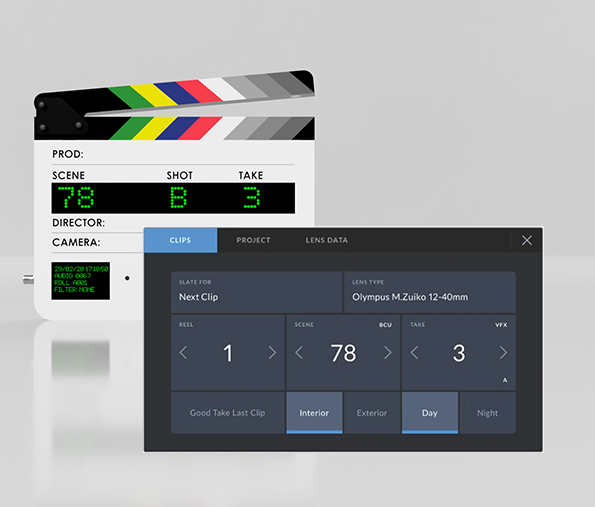Toggle the BCU shot type label

[385, 325]
